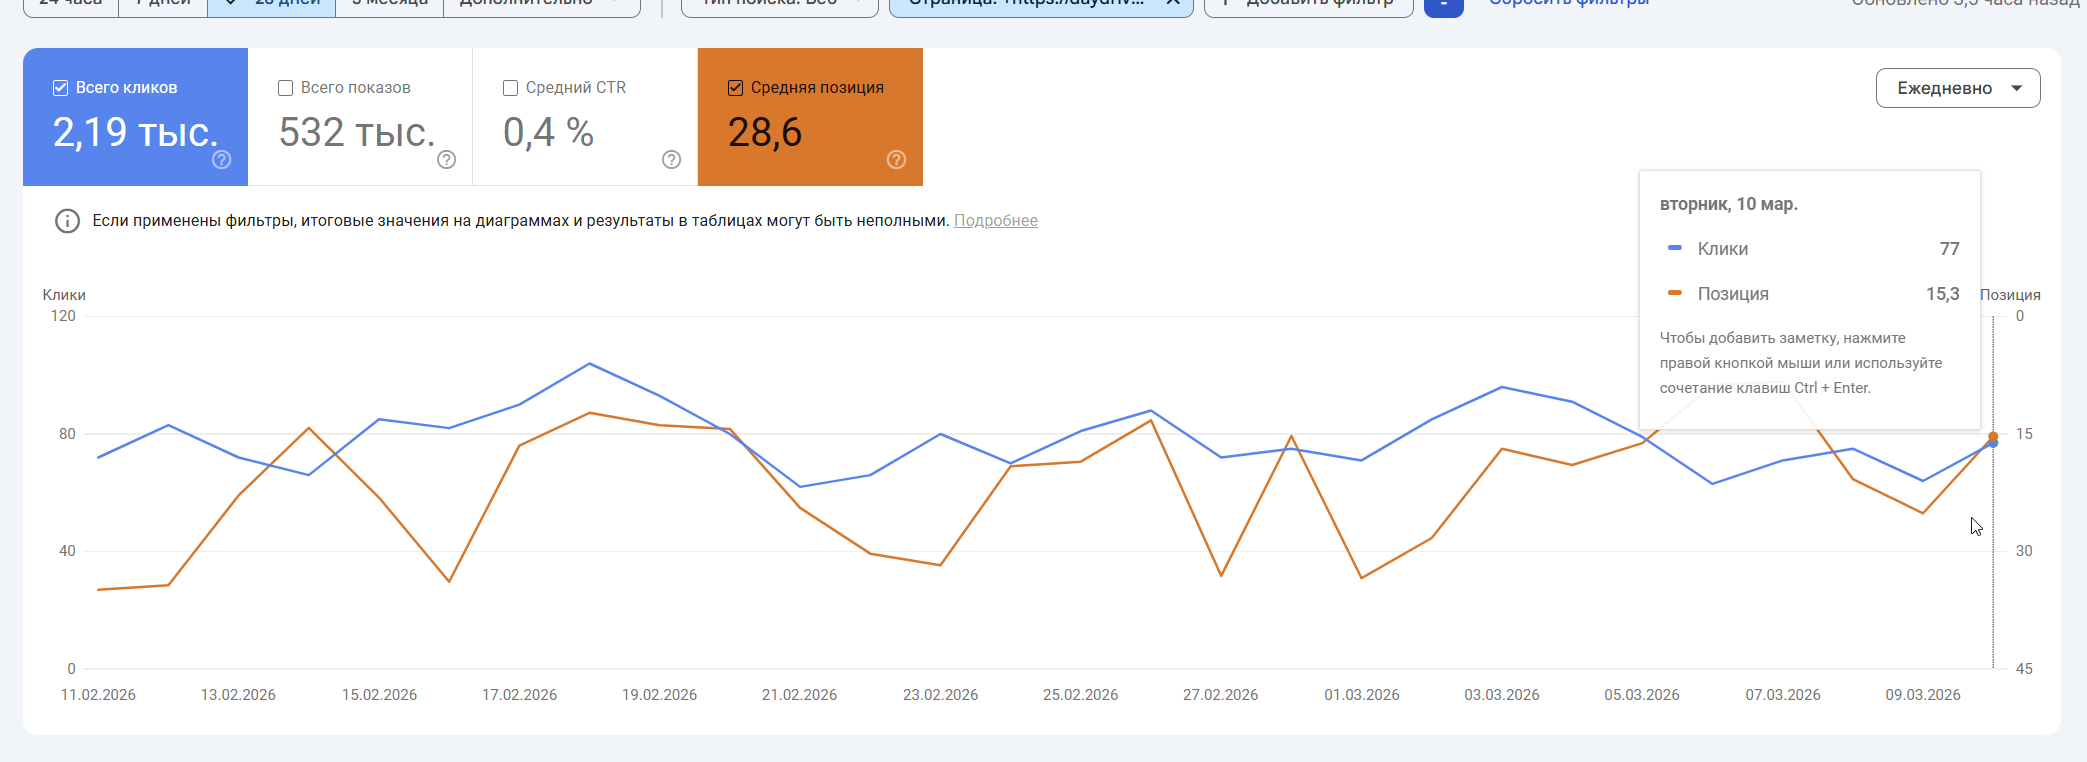
Task: Click the Сбросить фильтры link
Action: (1568, 4)
